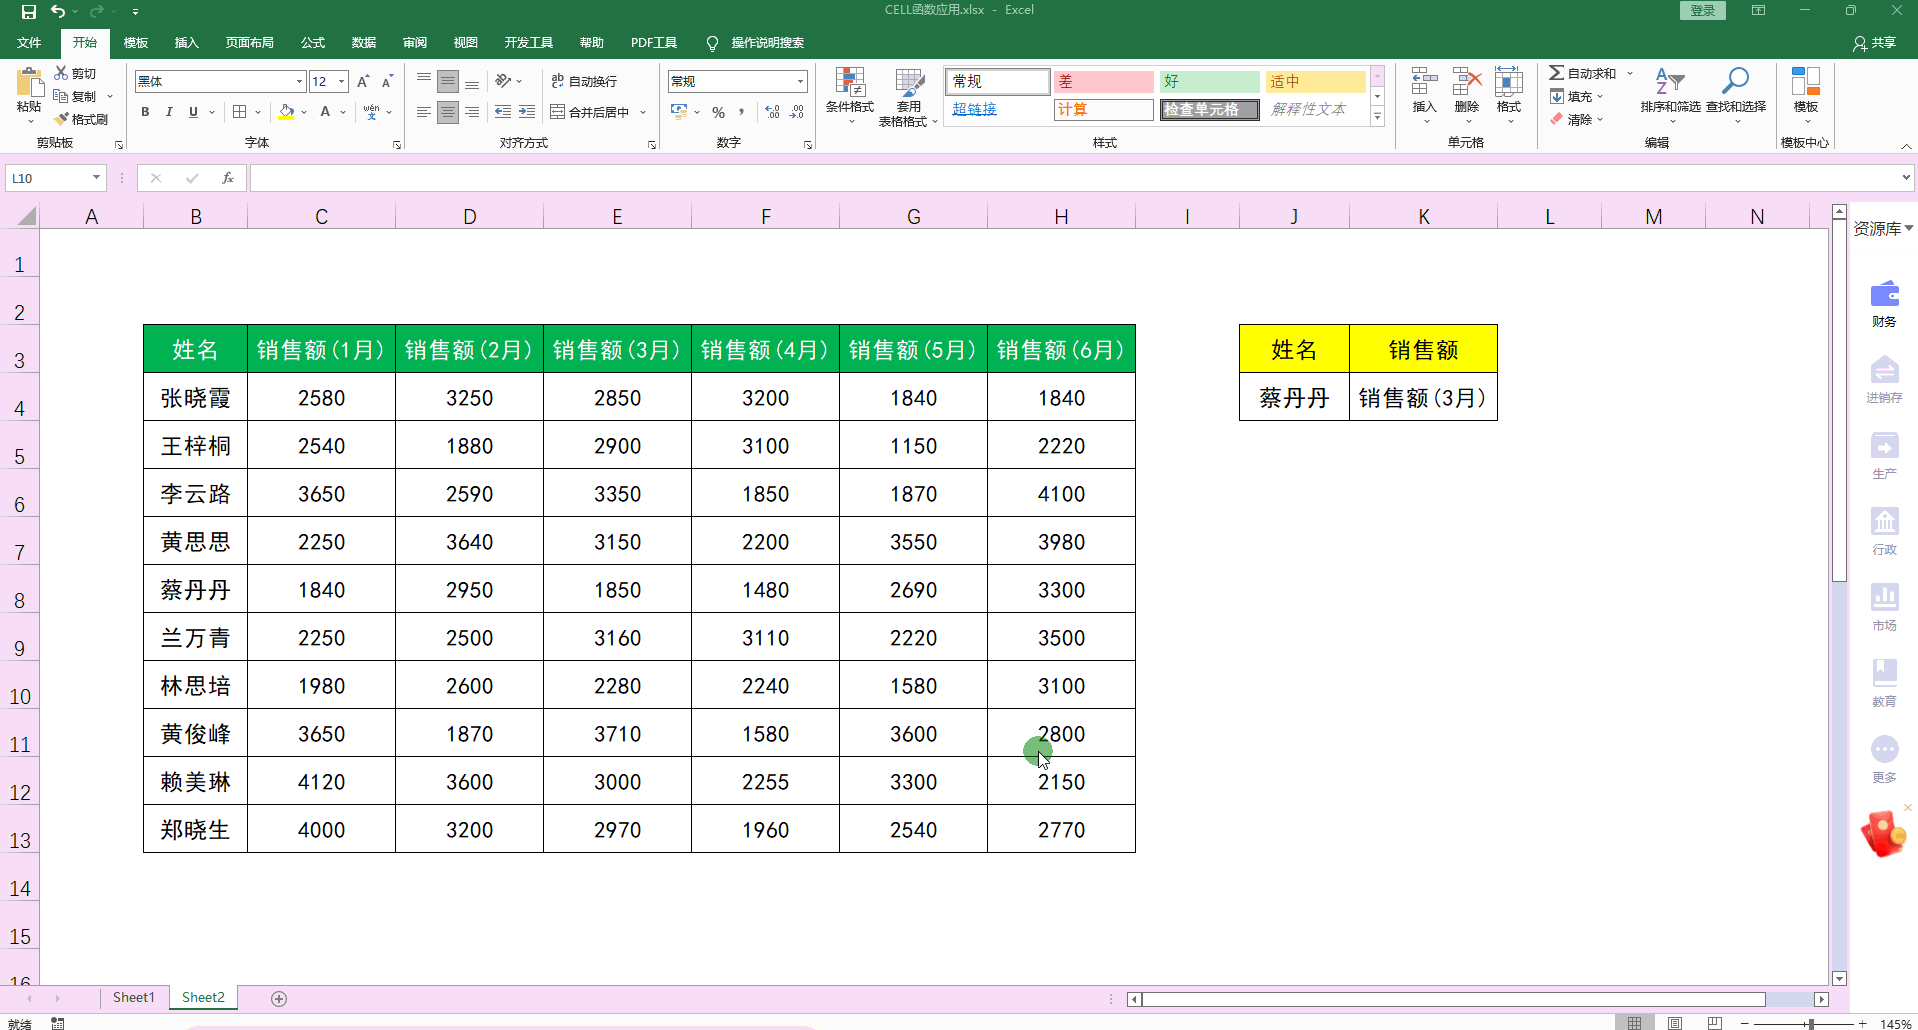Open the Merge and Center dropdown arrow
This screenshot has width=1918, height=1030.
pos(643,112)
